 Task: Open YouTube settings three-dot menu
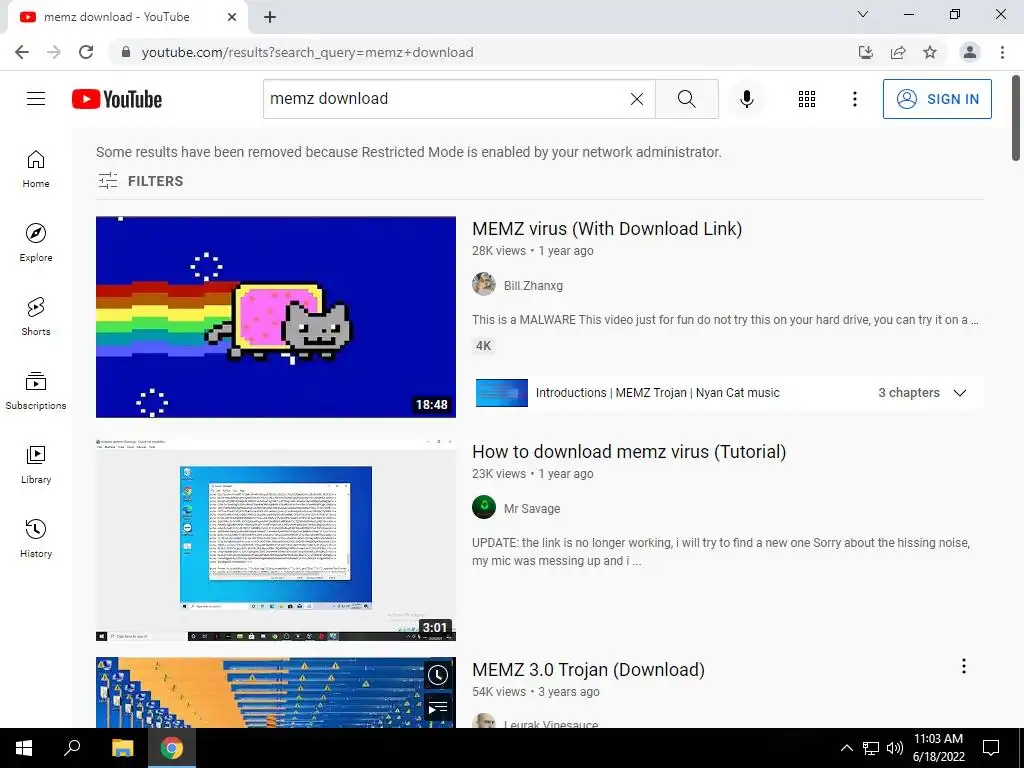tap(854, 99)
